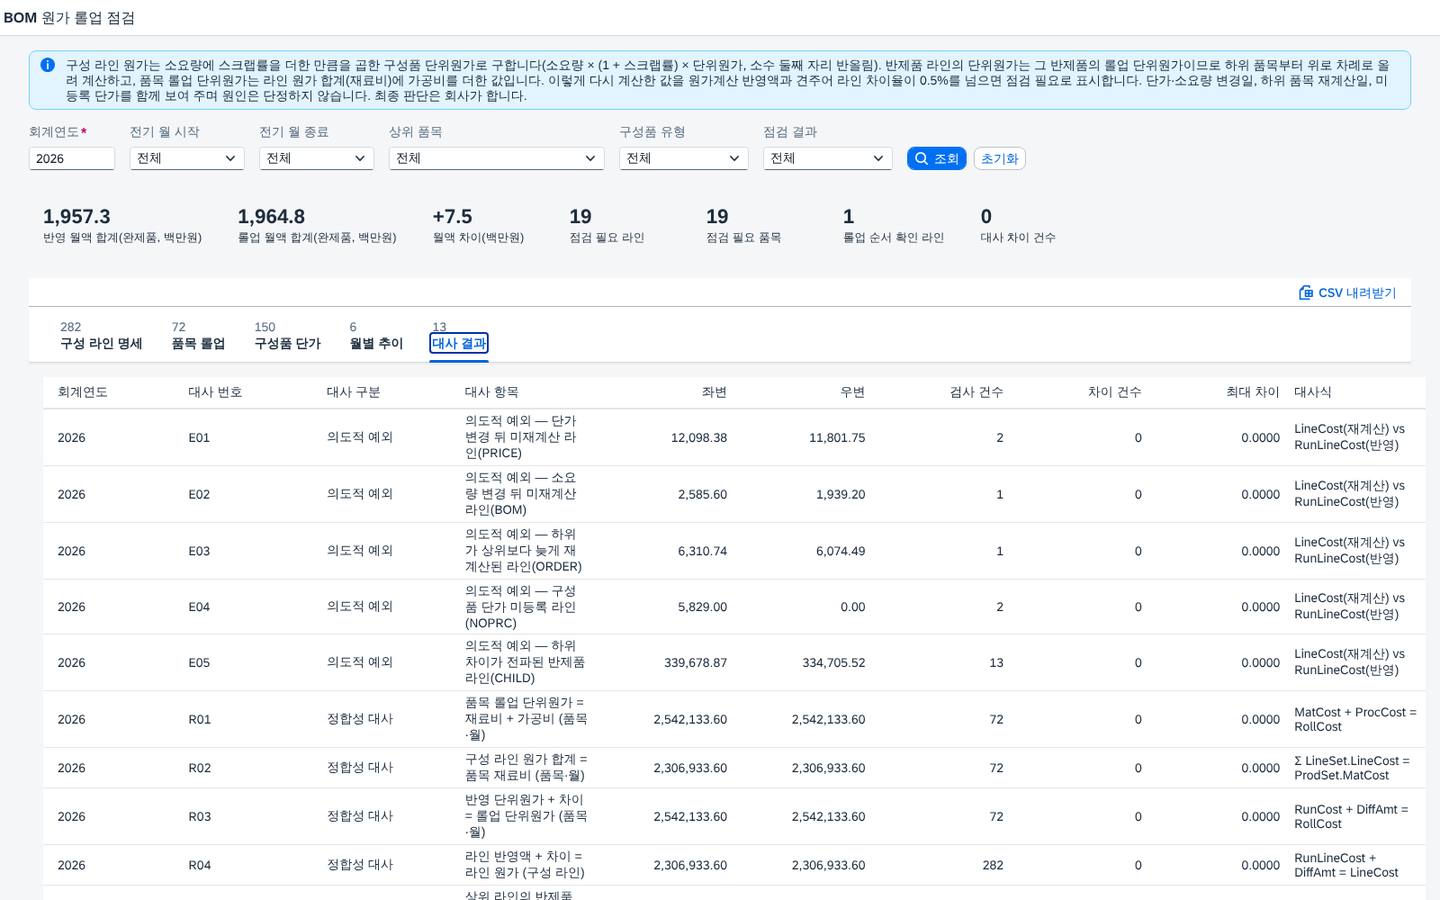Click the CSV download icon
This screenshot has width=1440, height=900.
(1306, 293)
